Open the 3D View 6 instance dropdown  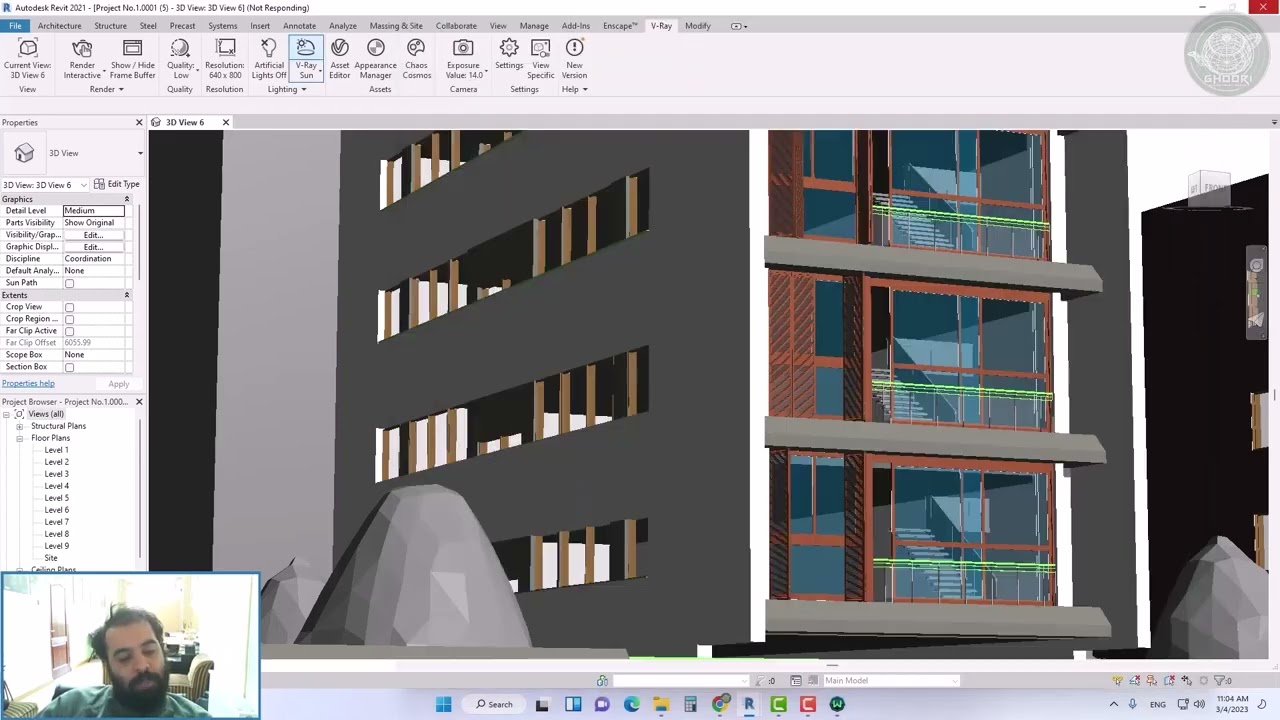click(x=84, y=185)
